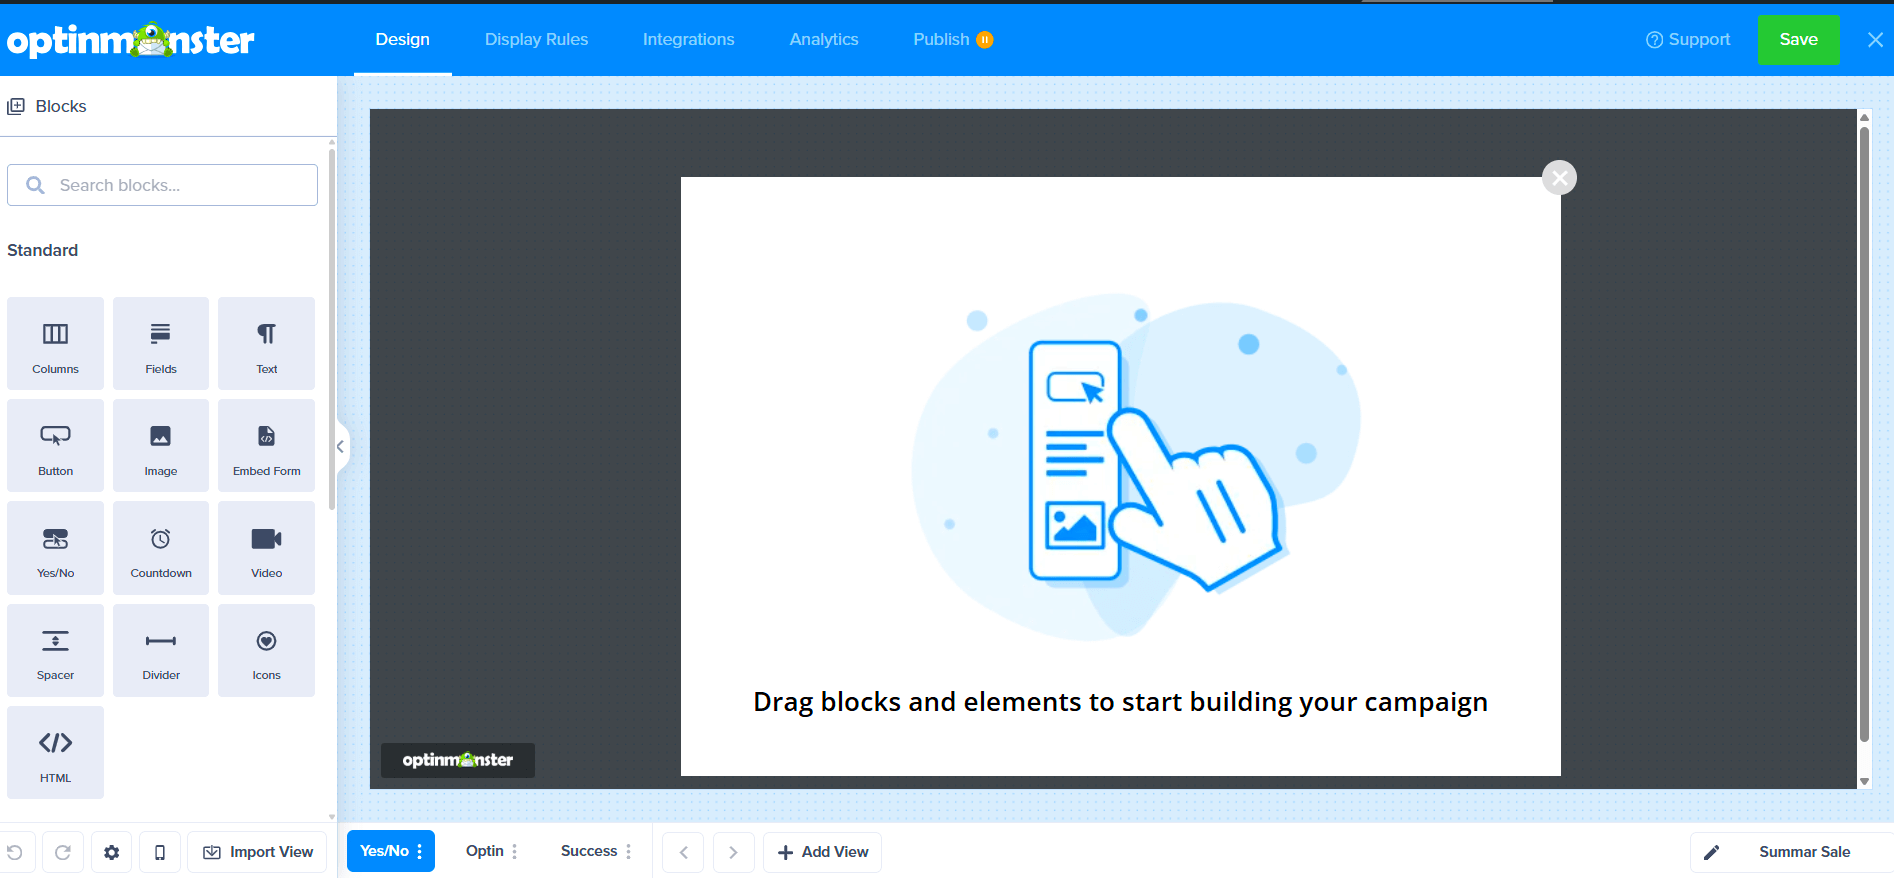Open campaign settings gear
1894x878 pixels.
[111, 852]
